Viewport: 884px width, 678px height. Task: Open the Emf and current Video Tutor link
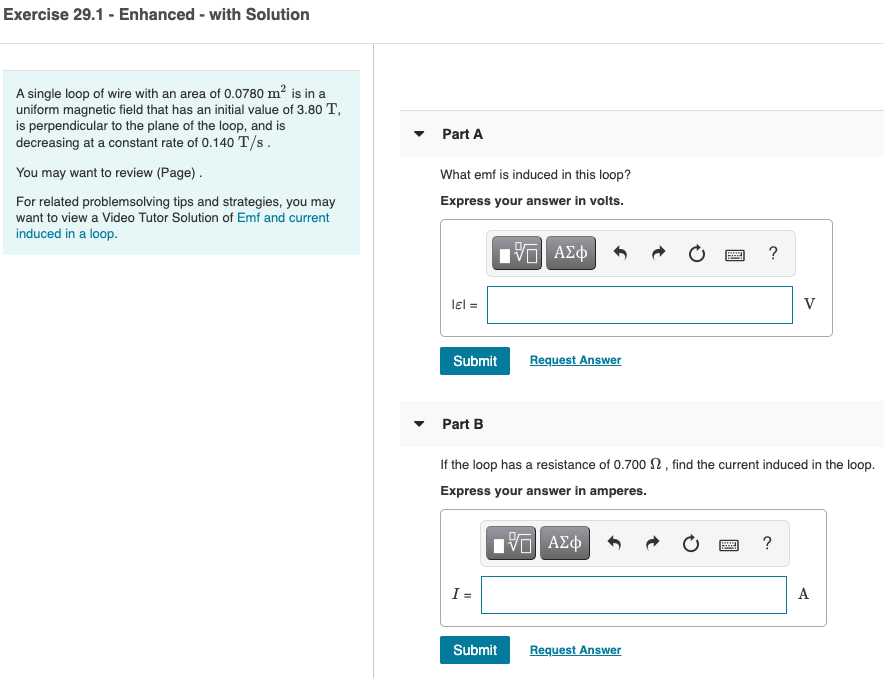(282, 218)
